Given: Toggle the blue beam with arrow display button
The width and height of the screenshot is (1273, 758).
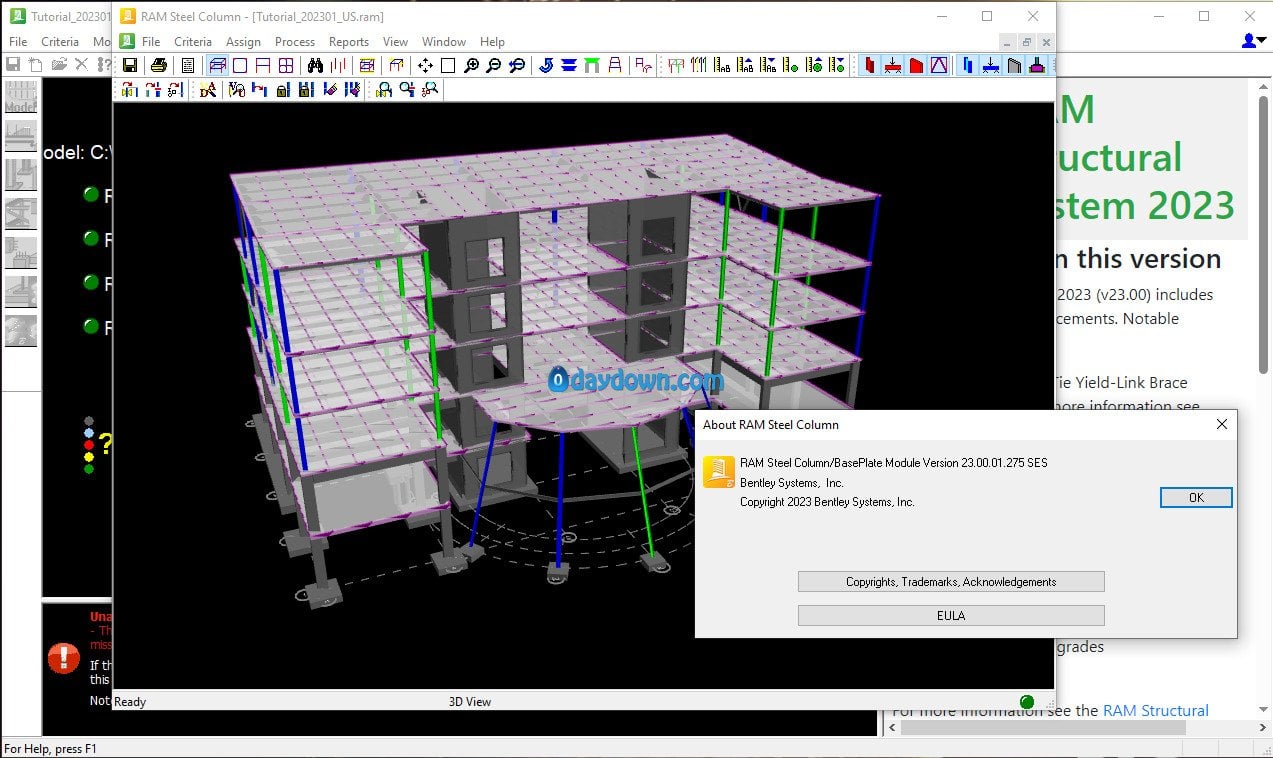Looking at the screenshot, I should point(990,65).
